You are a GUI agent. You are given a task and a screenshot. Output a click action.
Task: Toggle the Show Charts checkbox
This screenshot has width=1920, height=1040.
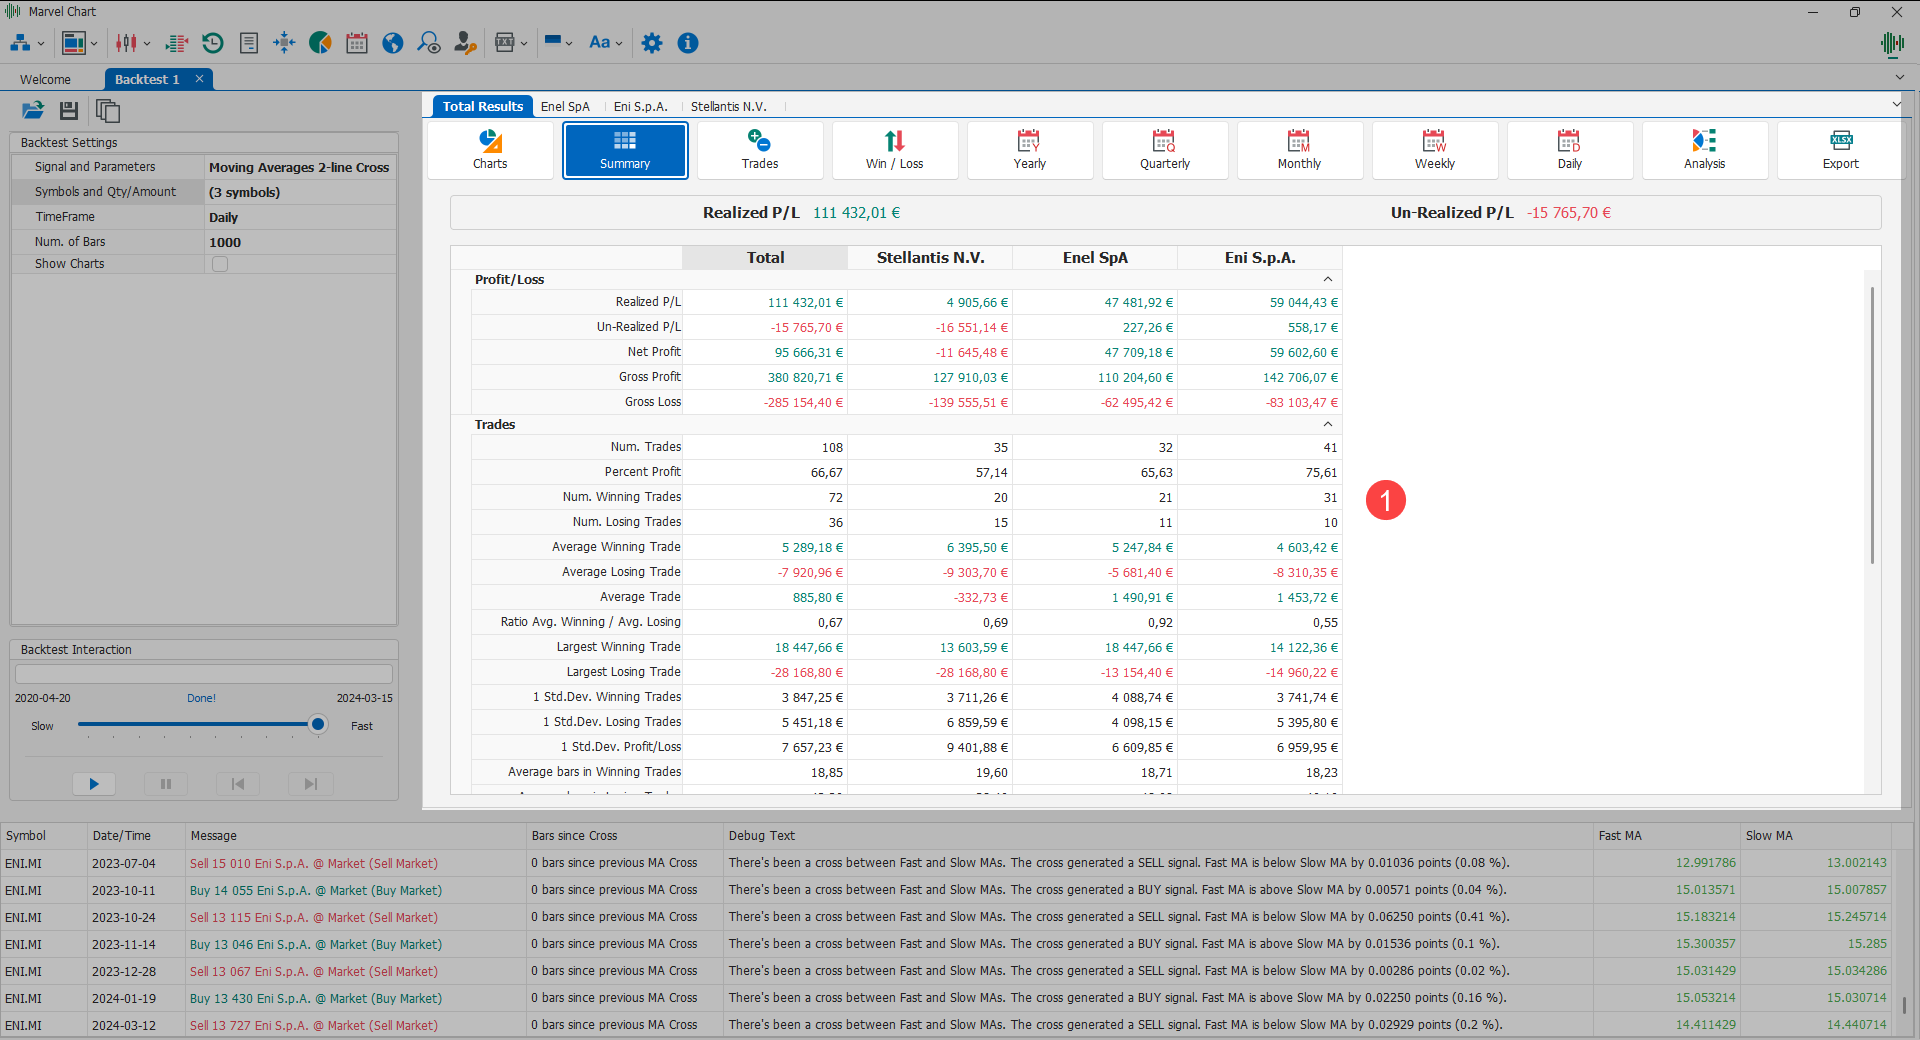[220, 264]
